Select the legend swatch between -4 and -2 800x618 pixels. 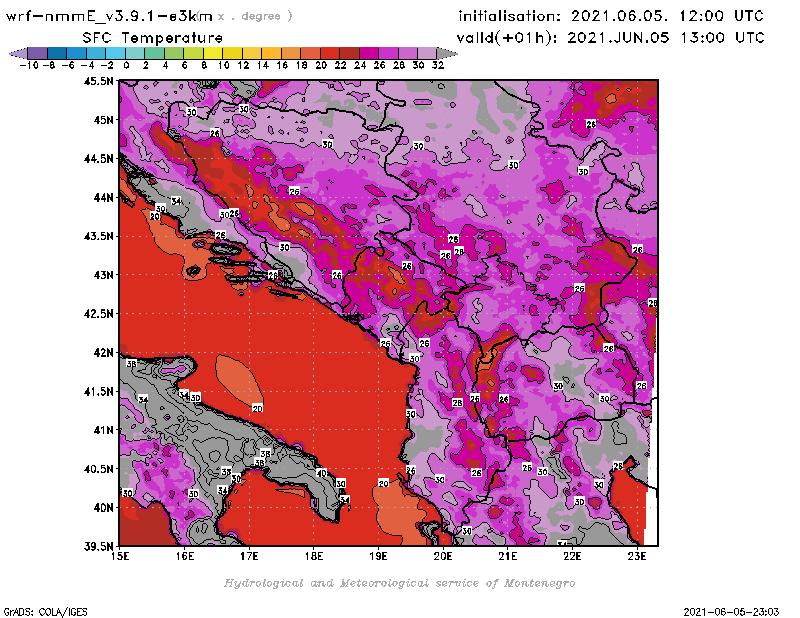(96, 53)
